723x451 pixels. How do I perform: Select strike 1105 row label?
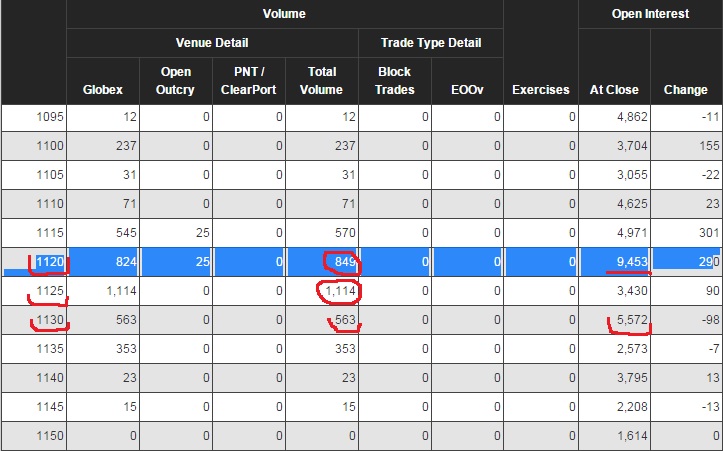click(50, 175)
